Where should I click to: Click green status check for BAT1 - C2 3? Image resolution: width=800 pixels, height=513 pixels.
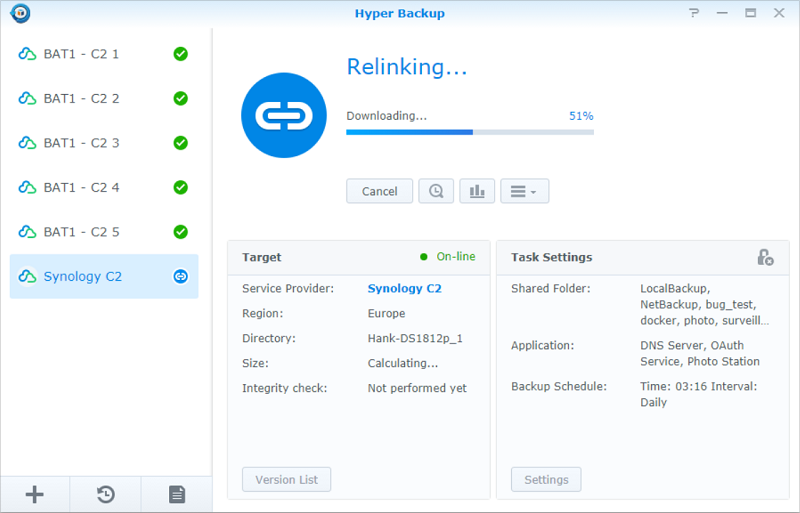[180, 143]
